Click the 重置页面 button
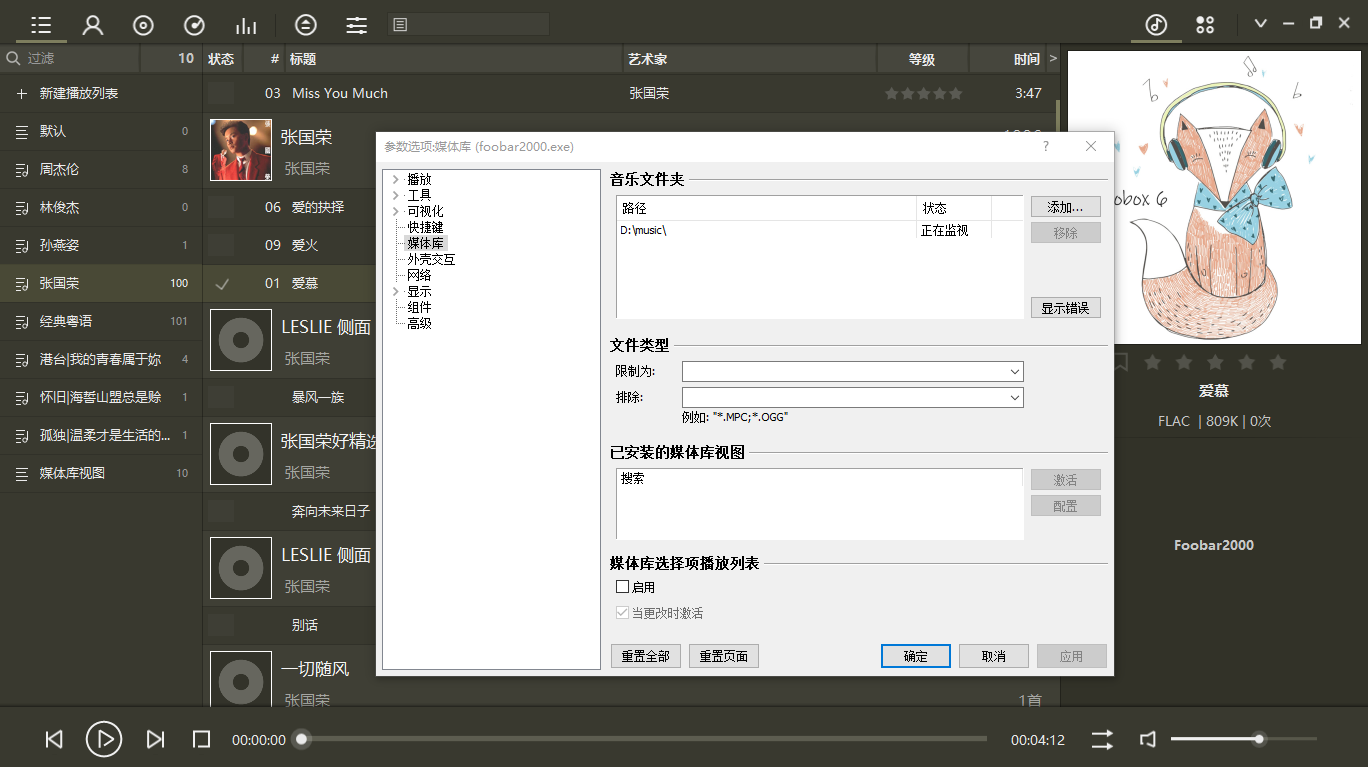The image size is (1368, 767). click(x=724, y=656)
